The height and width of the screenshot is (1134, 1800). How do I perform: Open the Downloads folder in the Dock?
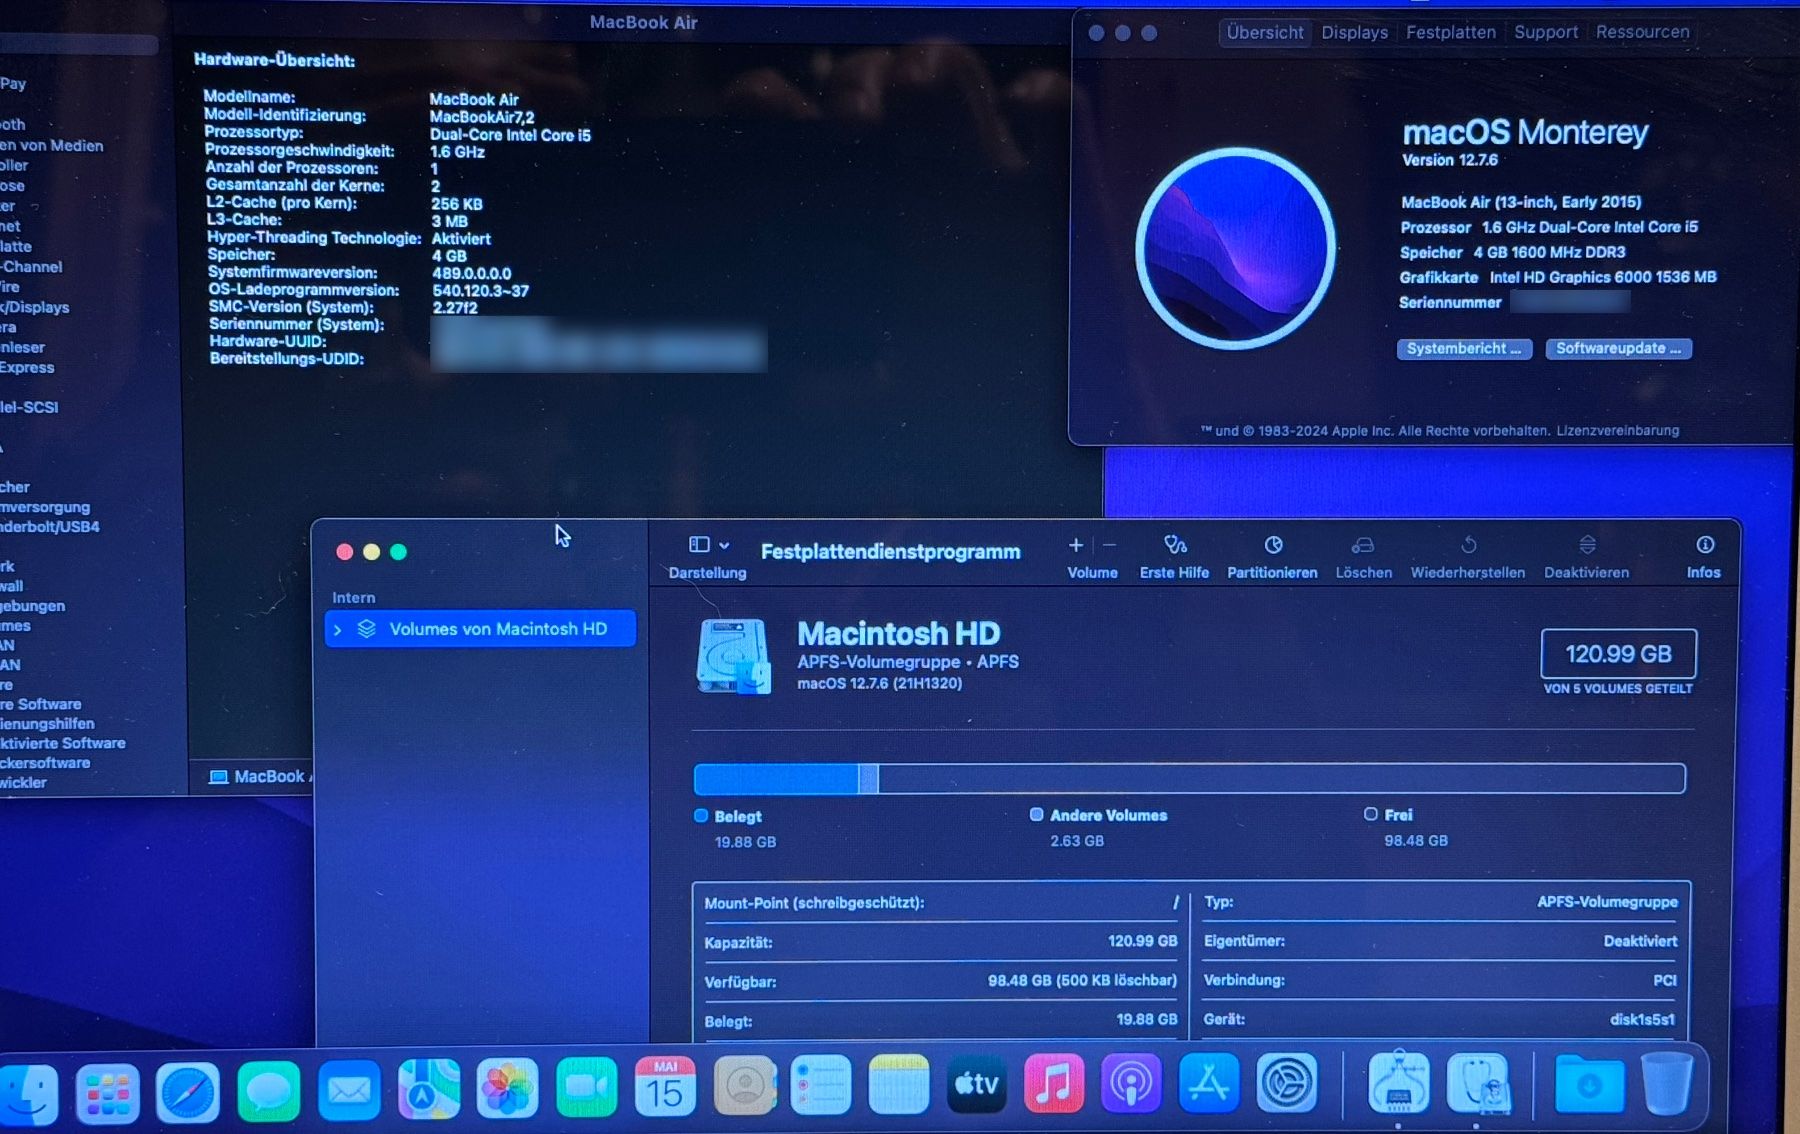[x=1589, y=1083]
